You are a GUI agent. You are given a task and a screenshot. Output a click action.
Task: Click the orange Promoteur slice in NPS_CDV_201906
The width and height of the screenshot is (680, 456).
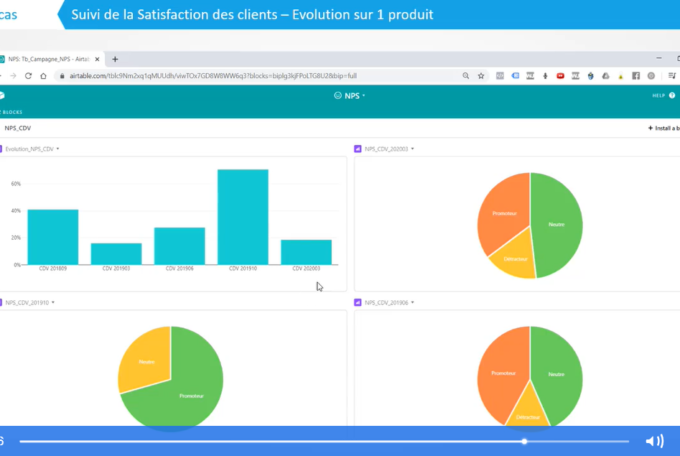503,373
